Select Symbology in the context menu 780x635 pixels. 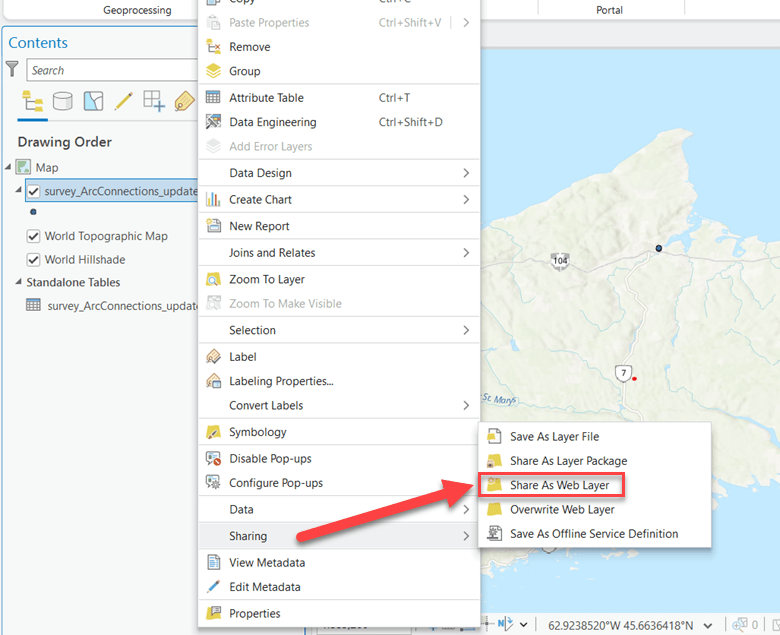point(338,432)
